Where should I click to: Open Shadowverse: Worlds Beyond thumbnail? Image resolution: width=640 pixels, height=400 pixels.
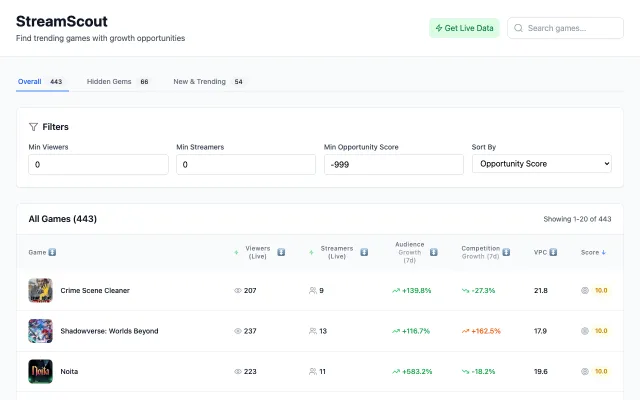40,331
